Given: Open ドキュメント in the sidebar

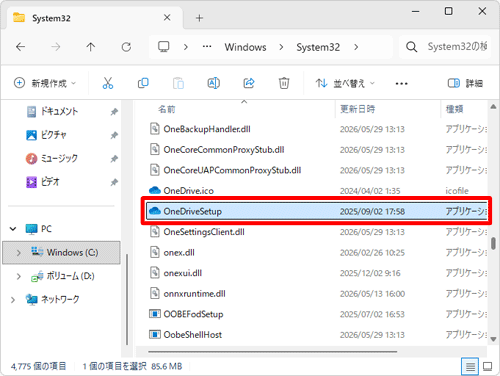Looking at the screenshot, I should tap(59, 111).
